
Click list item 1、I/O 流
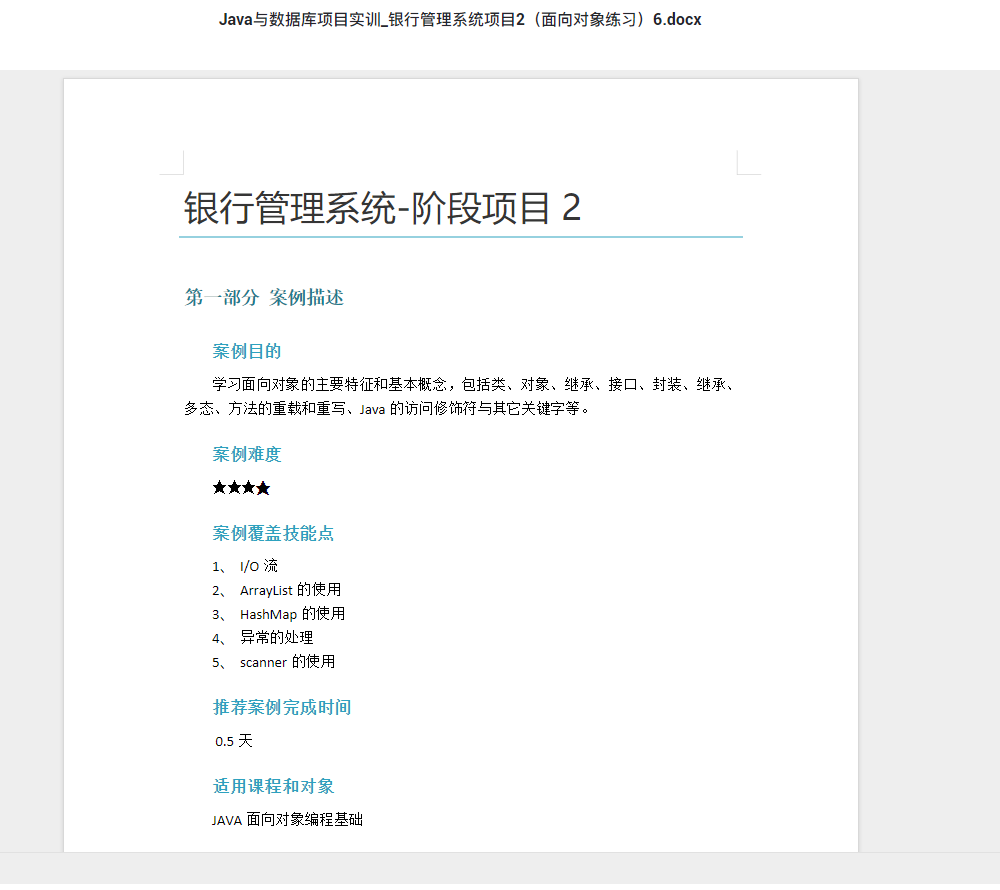(245, 566)
